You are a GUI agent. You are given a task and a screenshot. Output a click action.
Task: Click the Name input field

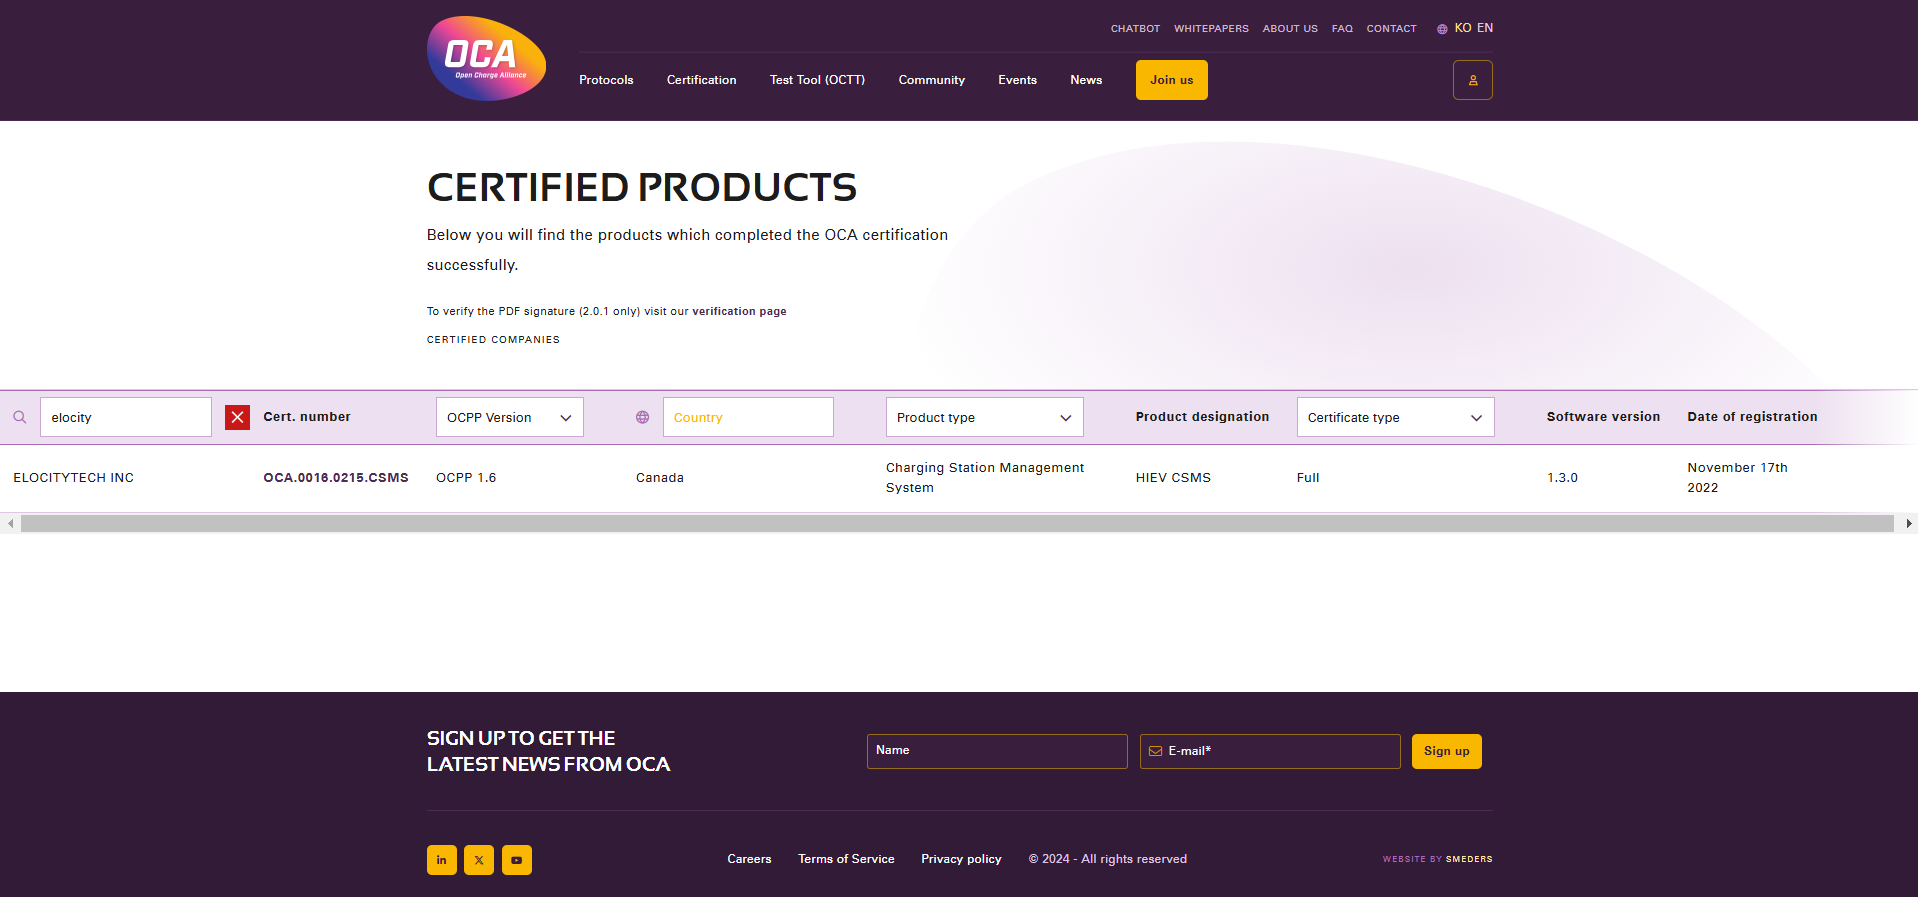coord(997,751)
